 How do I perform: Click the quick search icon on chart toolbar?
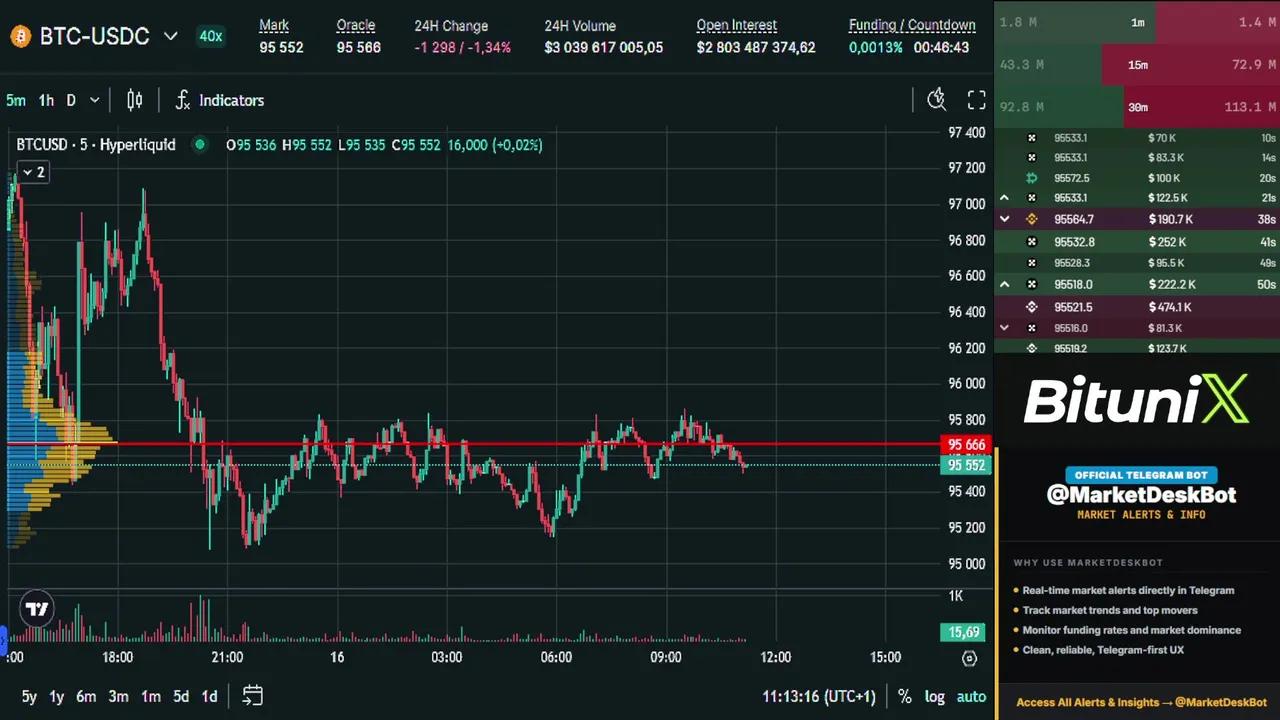pyautogui.click(x=936, y=99)
